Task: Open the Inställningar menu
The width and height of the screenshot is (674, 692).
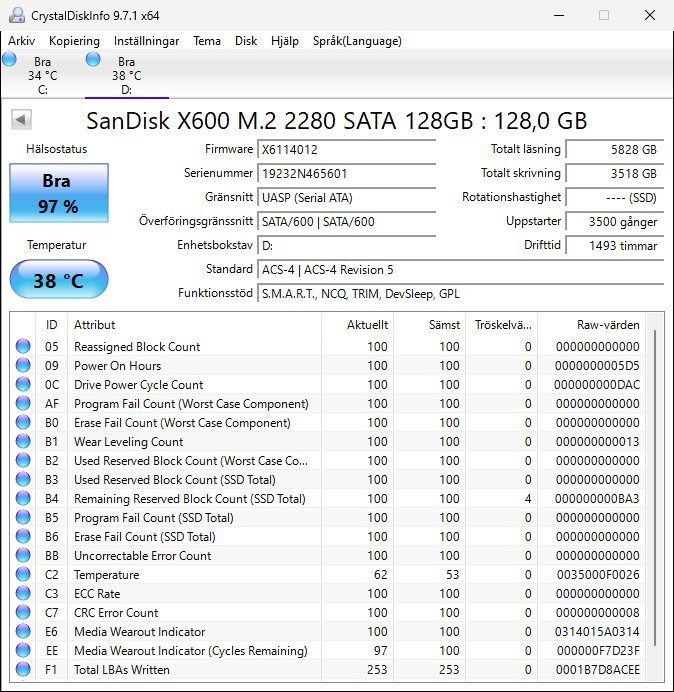Action: tap(146, 41)
